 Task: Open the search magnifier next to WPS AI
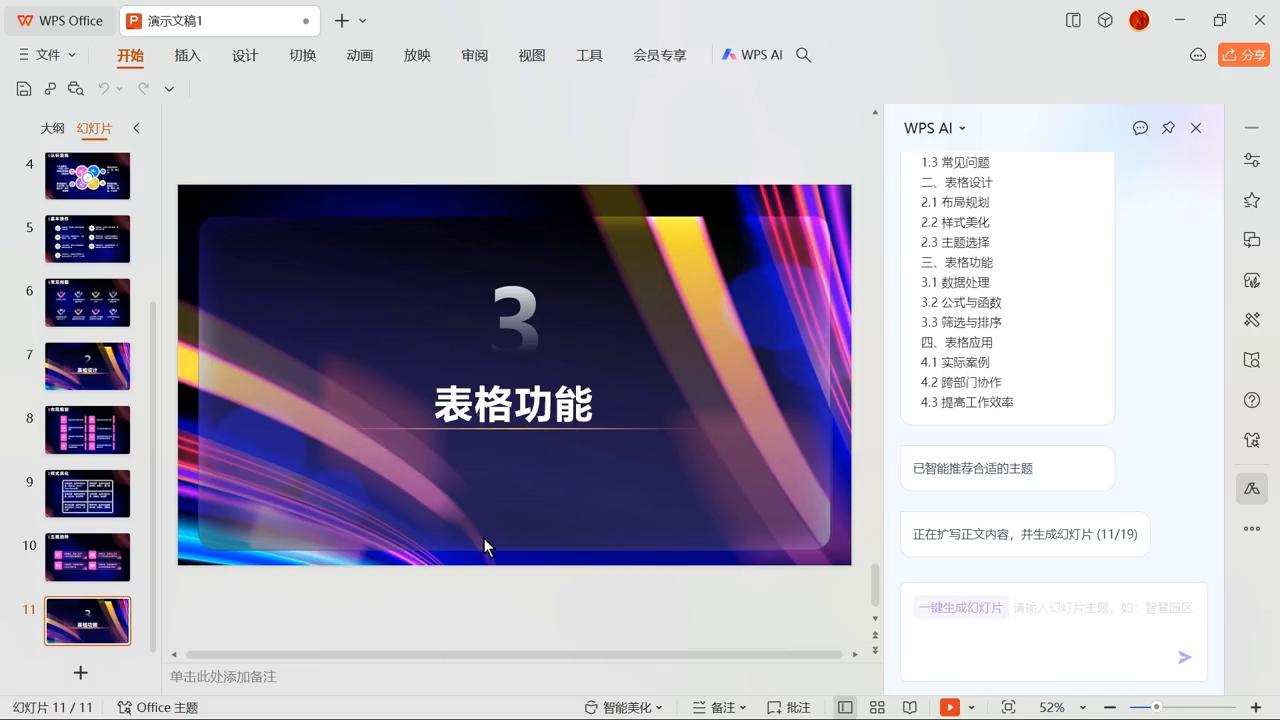click(803, 55)
